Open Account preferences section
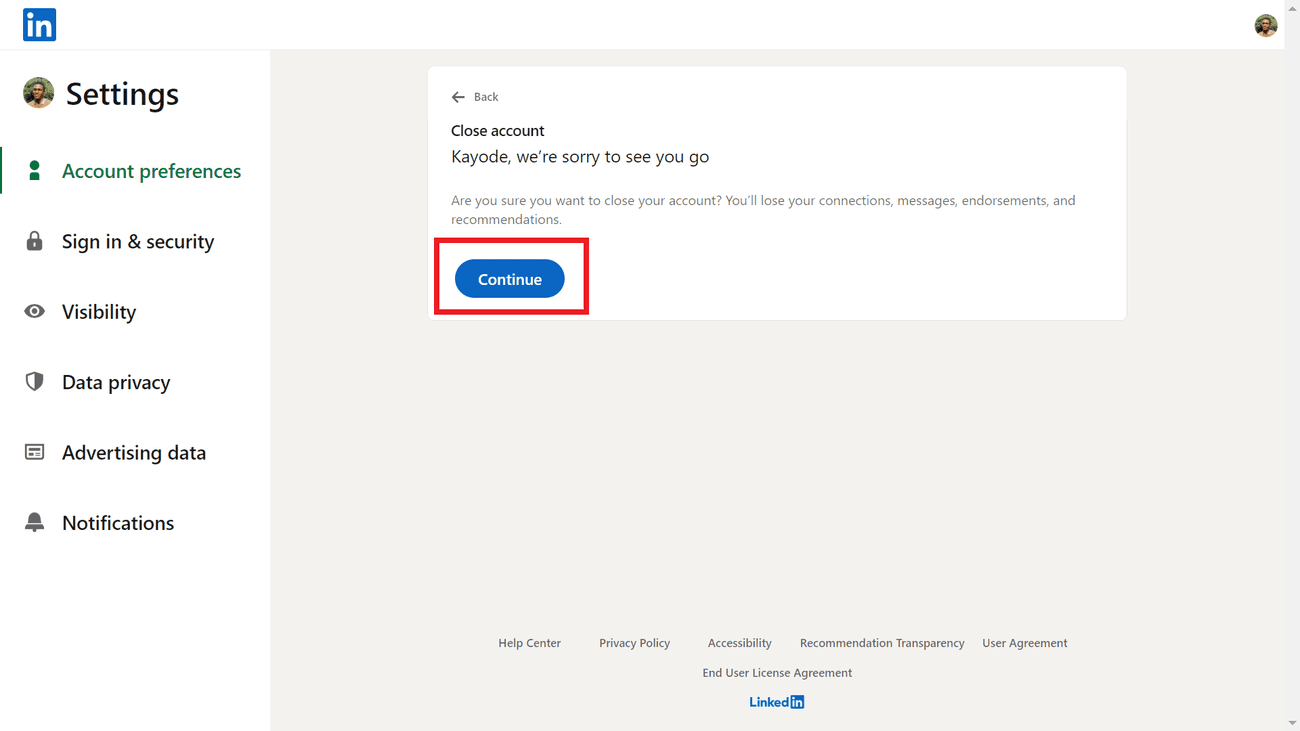Viewport: 1300px width, 731px height. coord(151,171)
